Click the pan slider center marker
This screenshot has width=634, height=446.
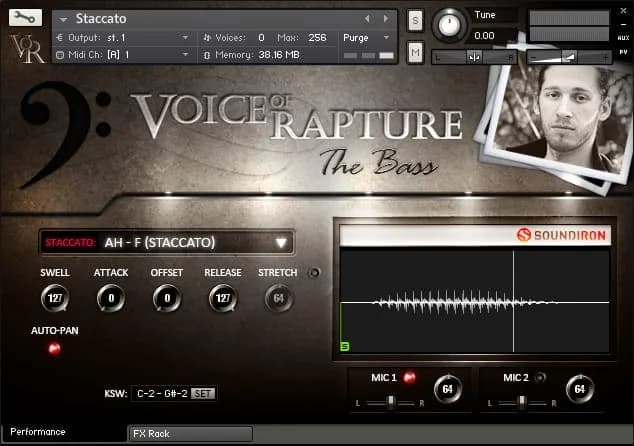(474, 57)
